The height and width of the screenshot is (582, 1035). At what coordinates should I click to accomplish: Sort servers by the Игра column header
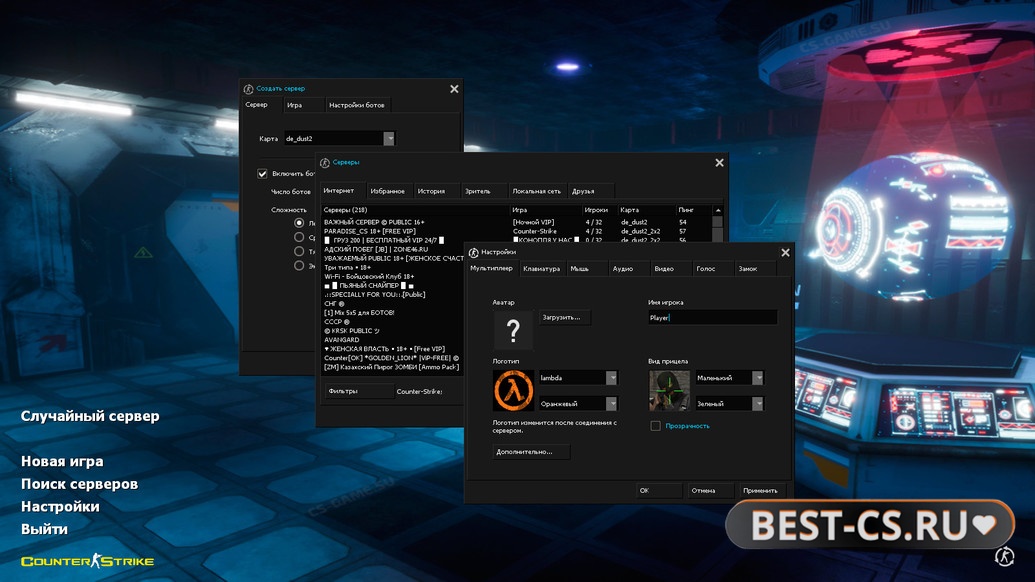pos(546,210)
